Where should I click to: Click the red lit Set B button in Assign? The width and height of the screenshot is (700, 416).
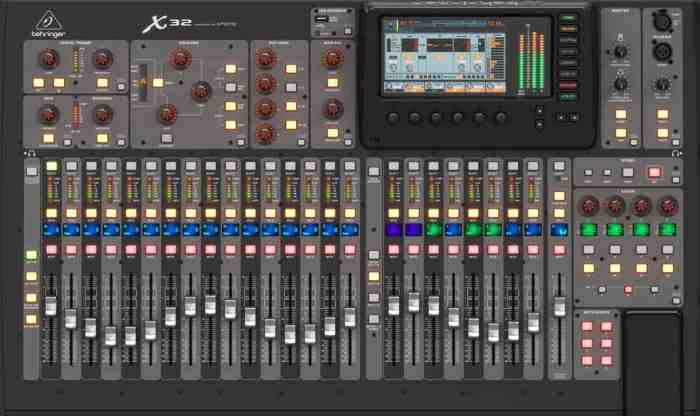(628, 290)
